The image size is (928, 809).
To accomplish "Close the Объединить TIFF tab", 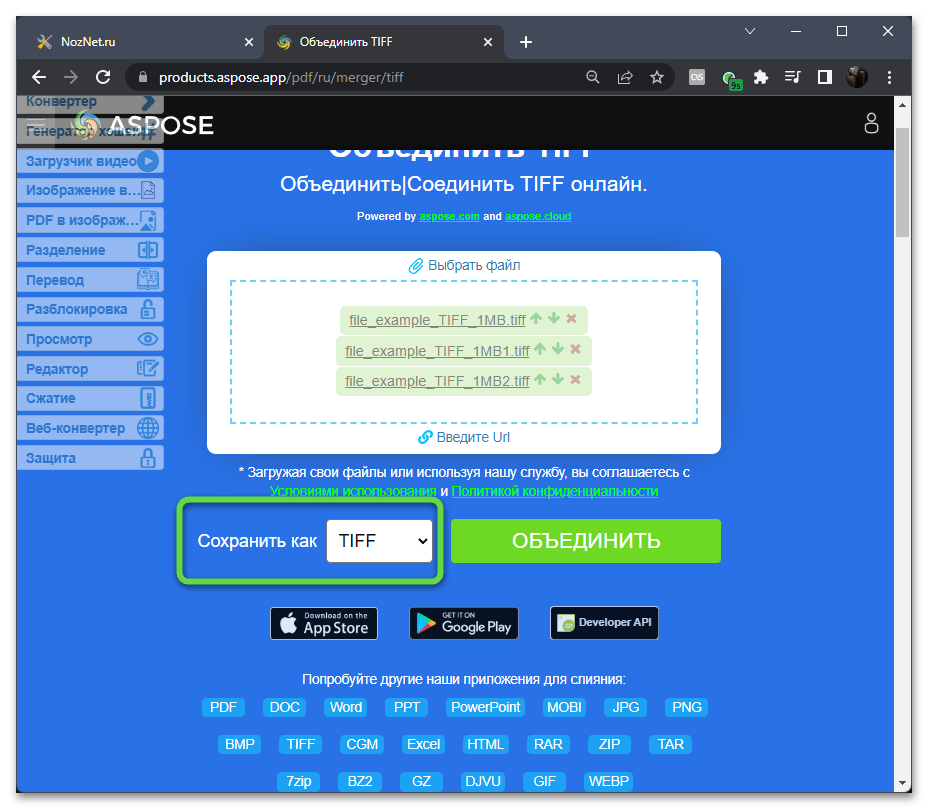I will [x=488, y=42].
